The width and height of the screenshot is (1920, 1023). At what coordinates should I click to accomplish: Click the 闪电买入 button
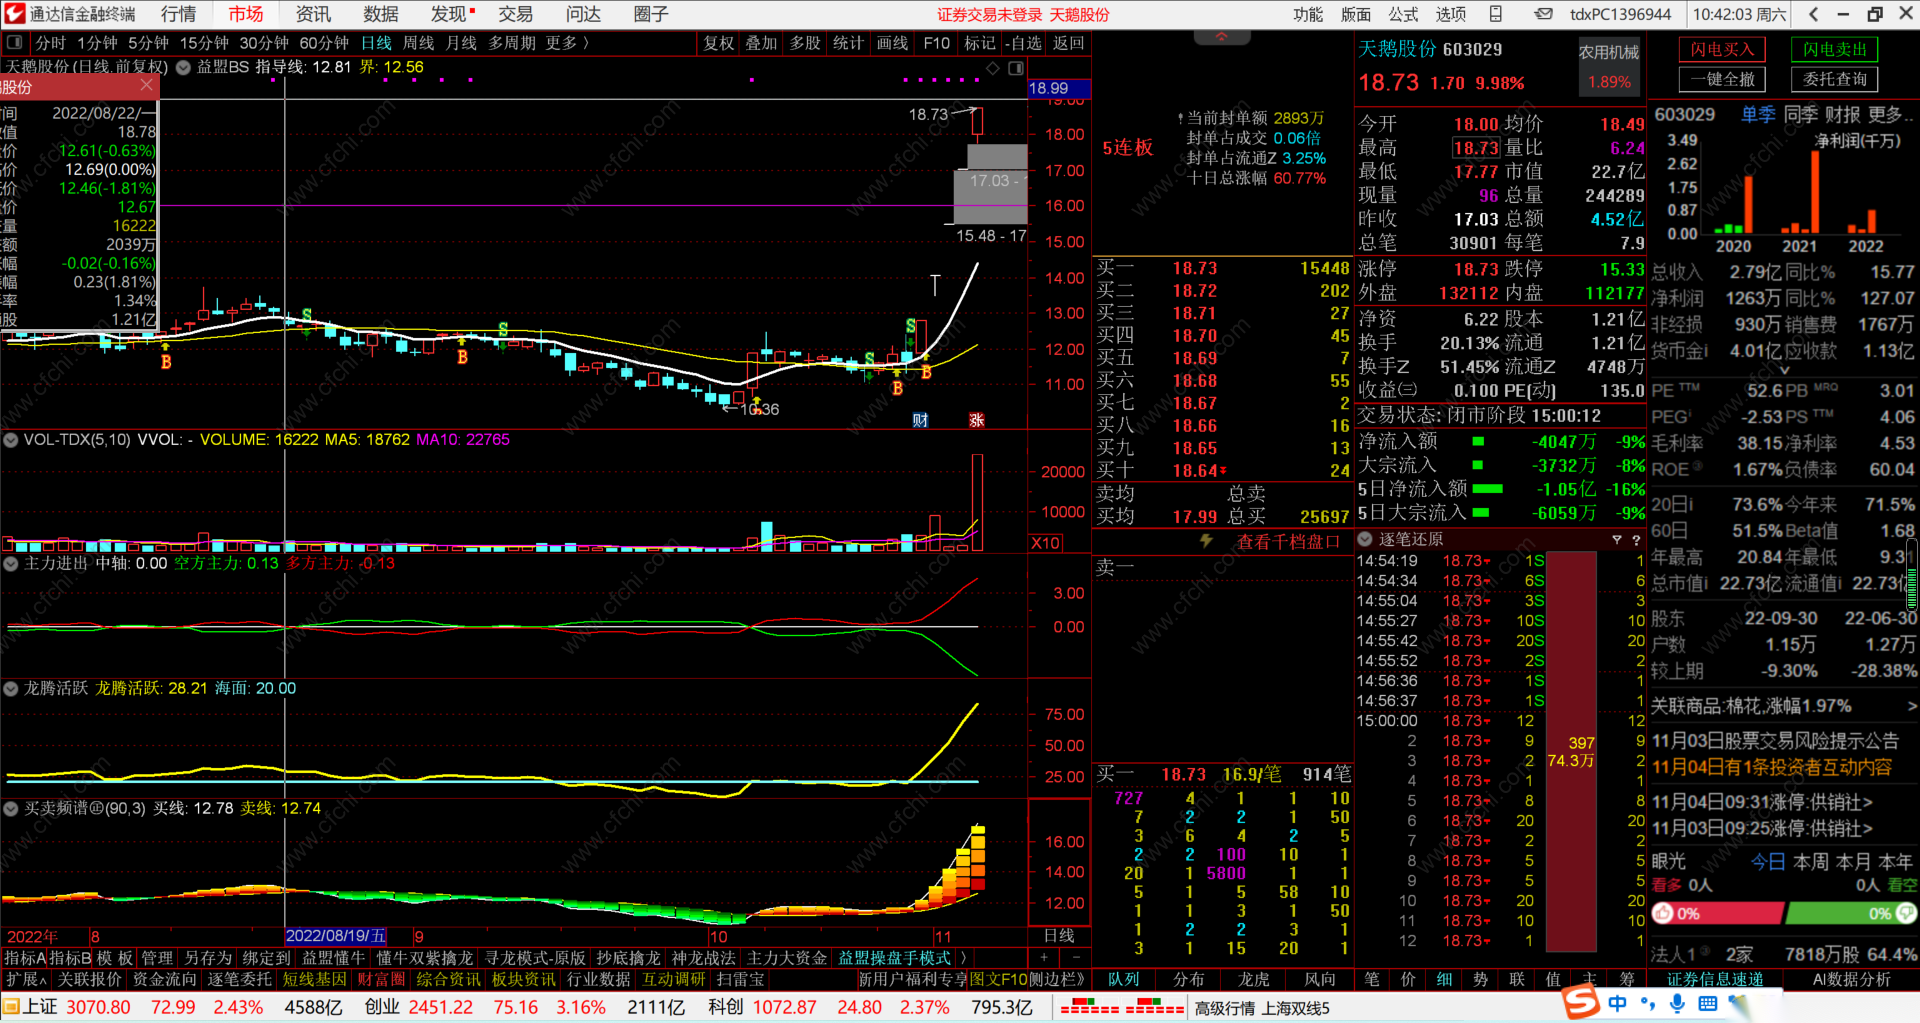coord(1722,49)
